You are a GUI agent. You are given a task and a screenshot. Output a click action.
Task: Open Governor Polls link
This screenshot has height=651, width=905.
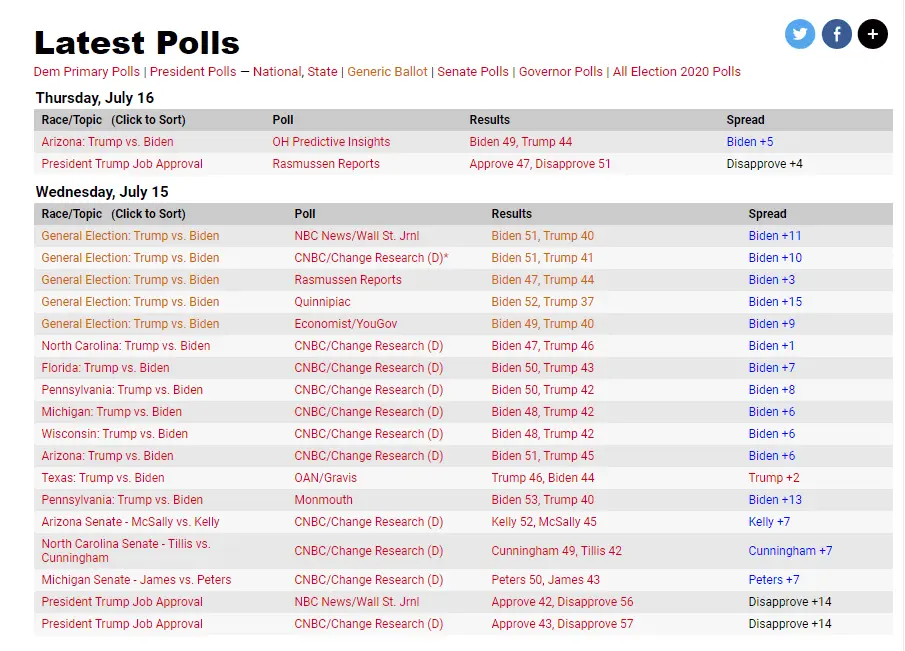pyautogui.click(x=561, y=72)
